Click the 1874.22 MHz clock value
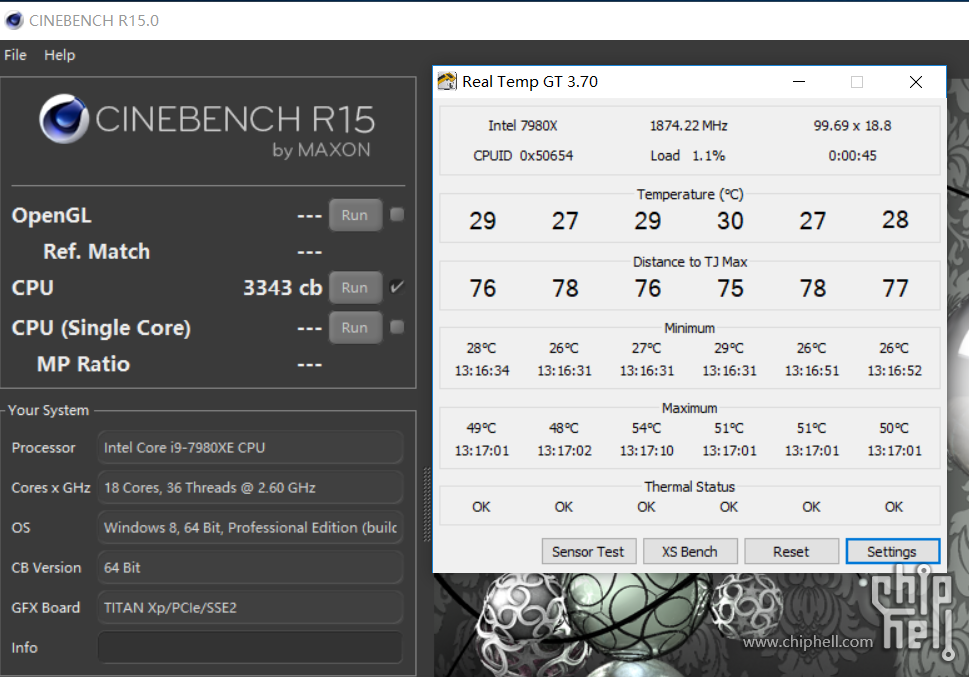969x677 pixels. coord(688,126)
